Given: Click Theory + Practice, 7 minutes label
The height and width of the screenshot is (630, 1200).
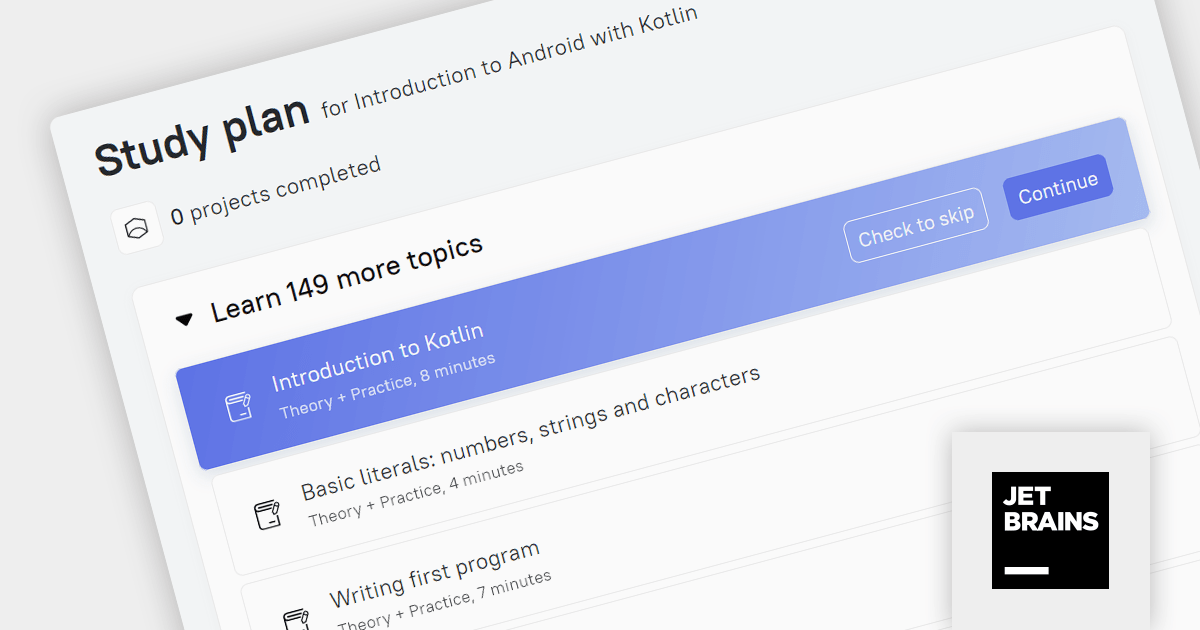Looking at the screenshot, I should [444, 601].
